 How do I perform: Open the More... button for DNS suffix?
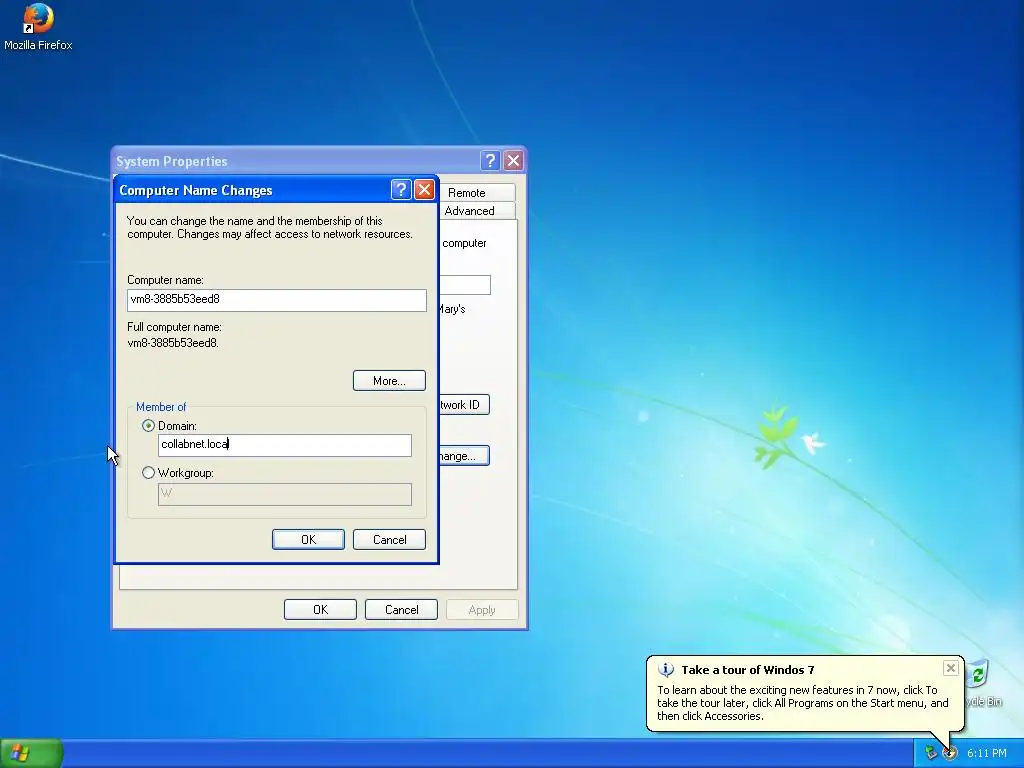pos(389,381)
